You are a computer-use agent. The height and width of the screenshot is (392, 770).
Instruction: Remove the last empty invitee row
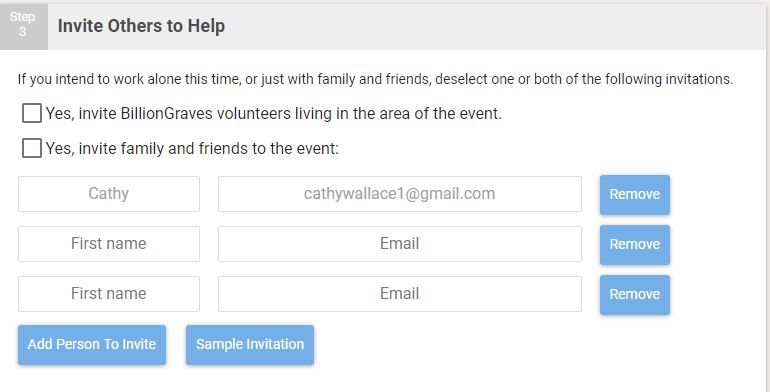click(x=634, y=295)
